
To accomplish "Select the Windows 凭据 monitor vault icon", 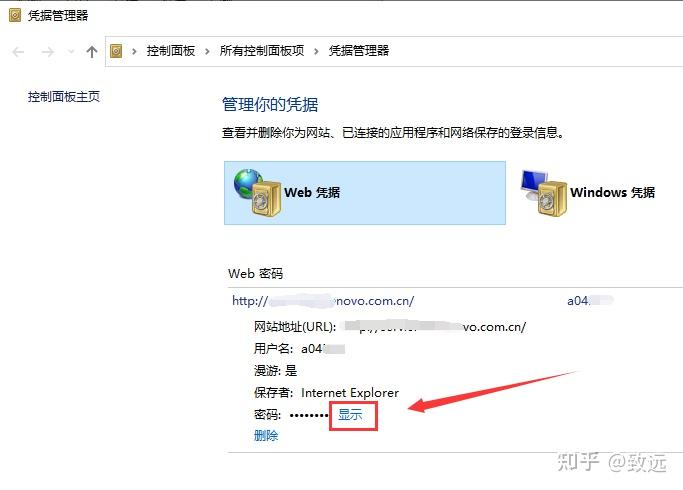I will [544, 193].
